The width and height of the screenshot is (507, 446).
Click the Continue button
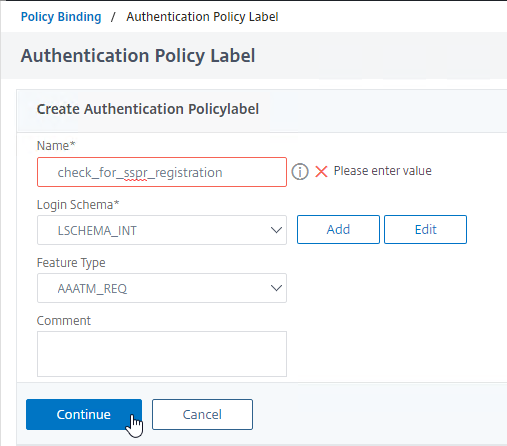pyautogui.click(x=84, y=414)
